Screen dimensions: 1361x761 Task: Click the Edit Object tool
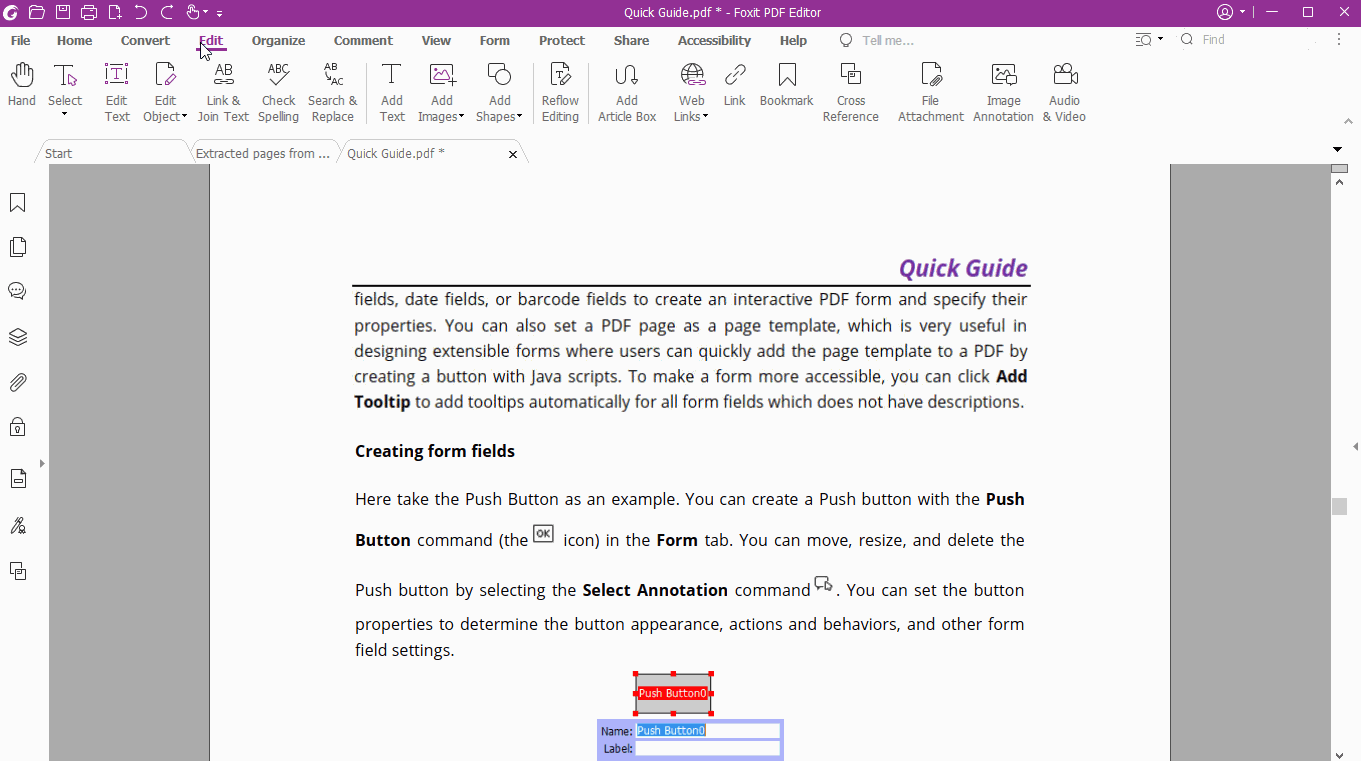[x=165, y=93]
